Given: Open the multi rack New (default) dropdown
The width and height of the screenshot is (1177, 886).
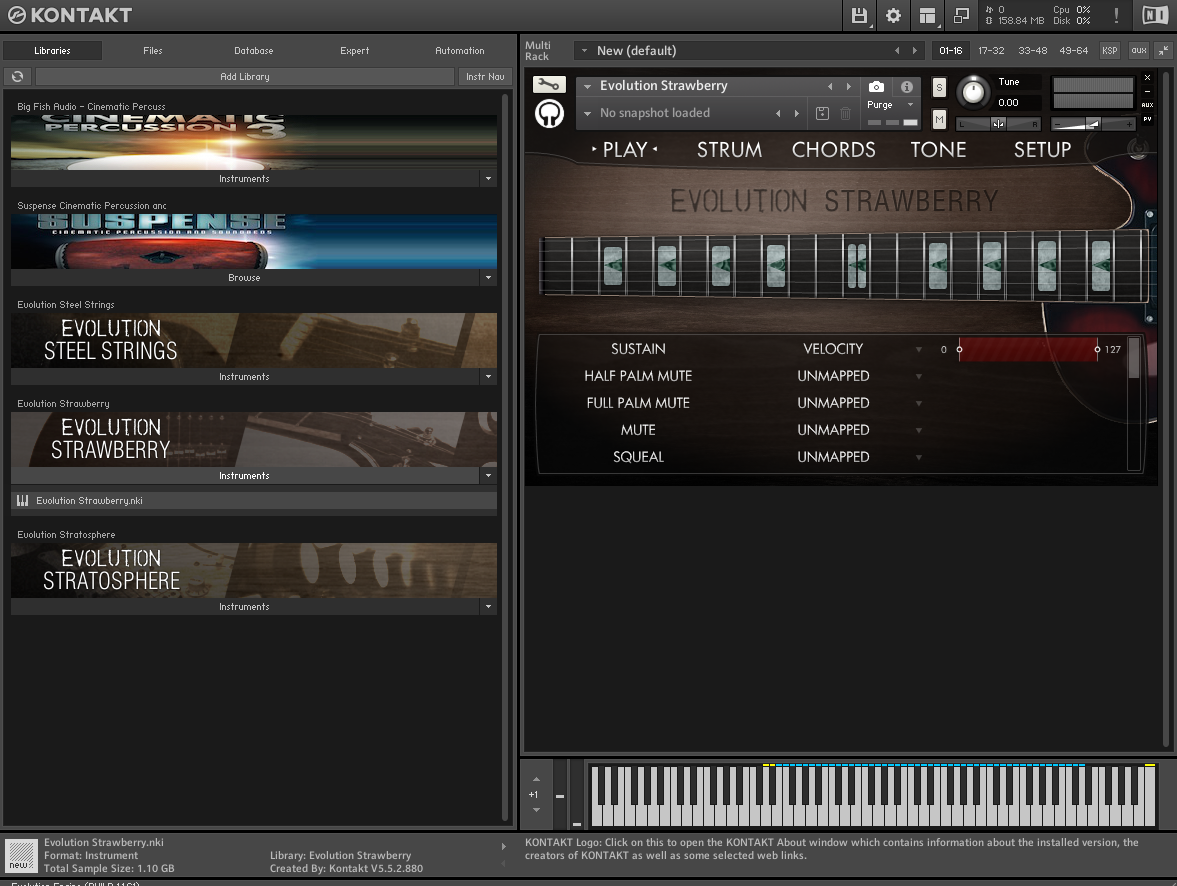Looking at the screenshot, I should pos(585,50).
